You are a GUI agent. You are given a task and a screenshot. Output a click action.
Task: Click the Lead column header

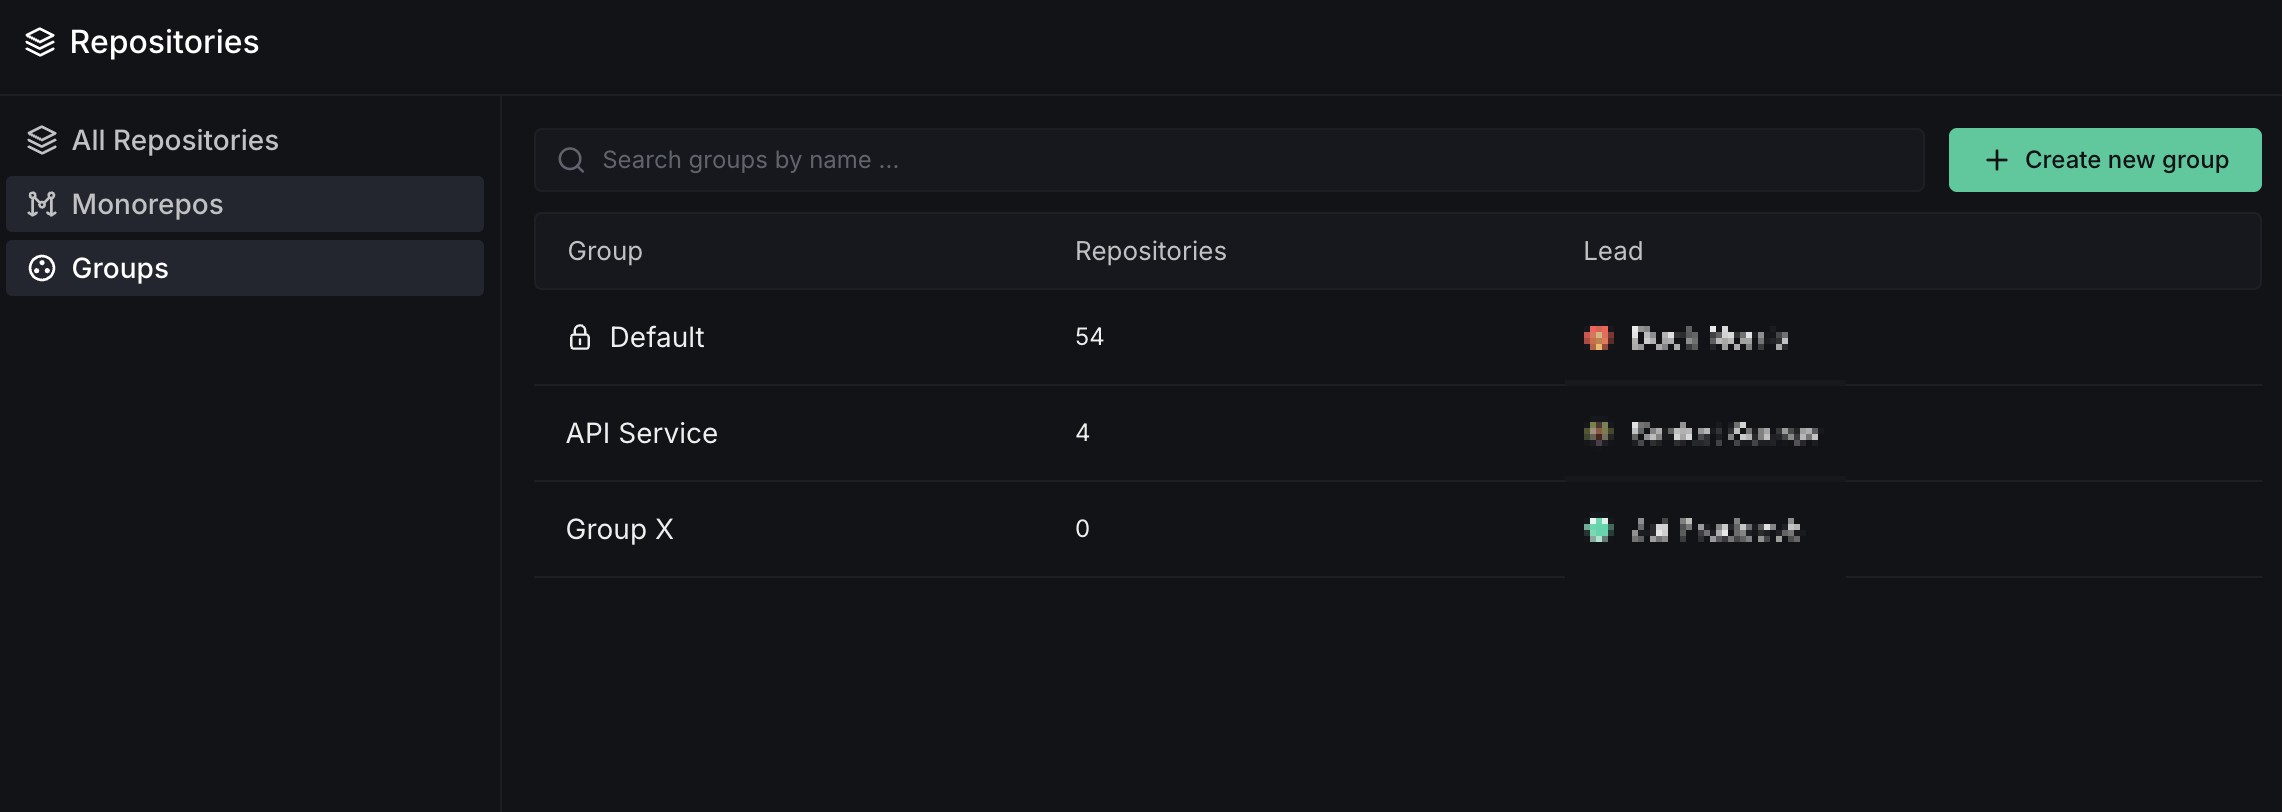coord(1612,251)
